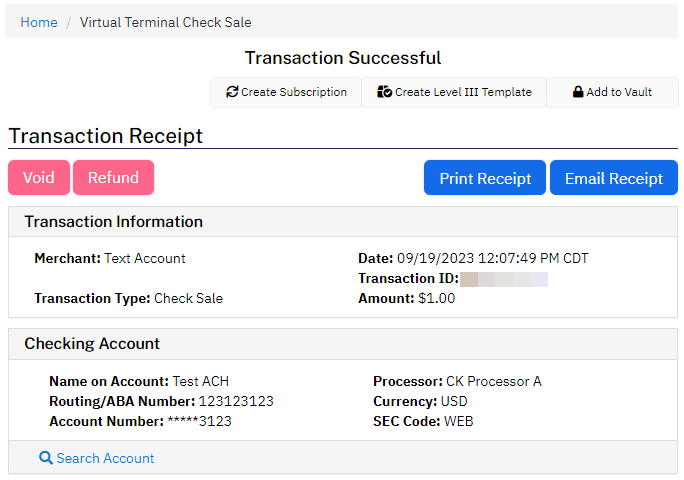Click the blurred Transaction ID value
Screen dimensions: 684x480
tap(504, 279)
